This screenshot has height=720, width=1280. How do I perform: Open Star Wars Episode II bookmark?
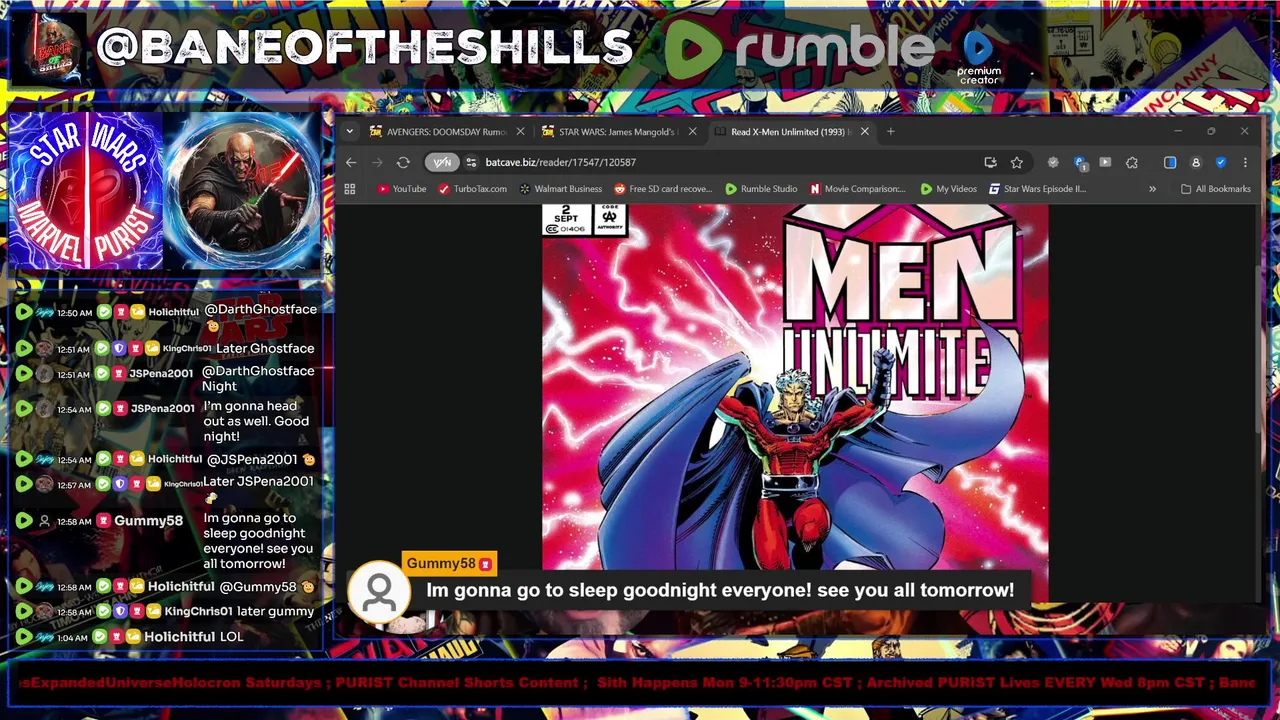1037,189
